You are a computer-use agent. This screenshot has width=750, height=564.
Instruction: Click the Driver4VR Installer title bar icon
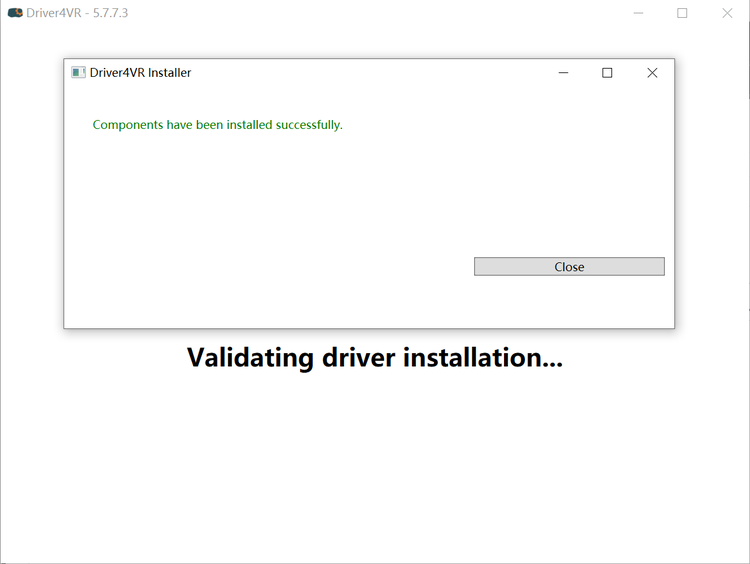[x=78, y=72]
